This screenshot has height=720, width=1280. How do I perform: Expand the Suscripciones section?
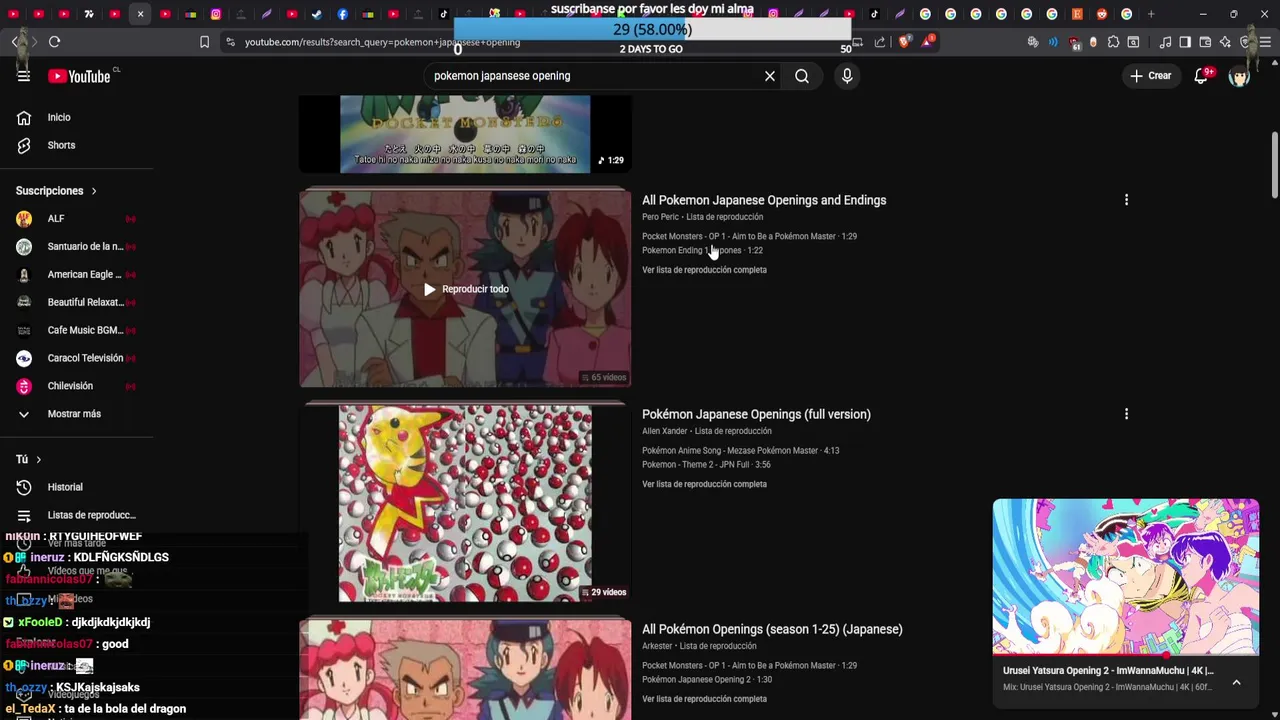coord(56,191)
